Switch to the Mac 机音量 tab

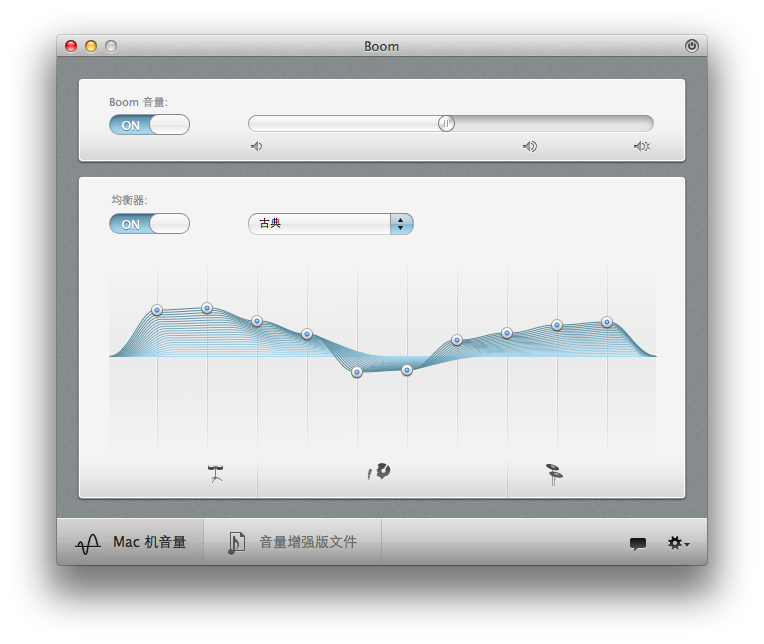coord(131,543)
